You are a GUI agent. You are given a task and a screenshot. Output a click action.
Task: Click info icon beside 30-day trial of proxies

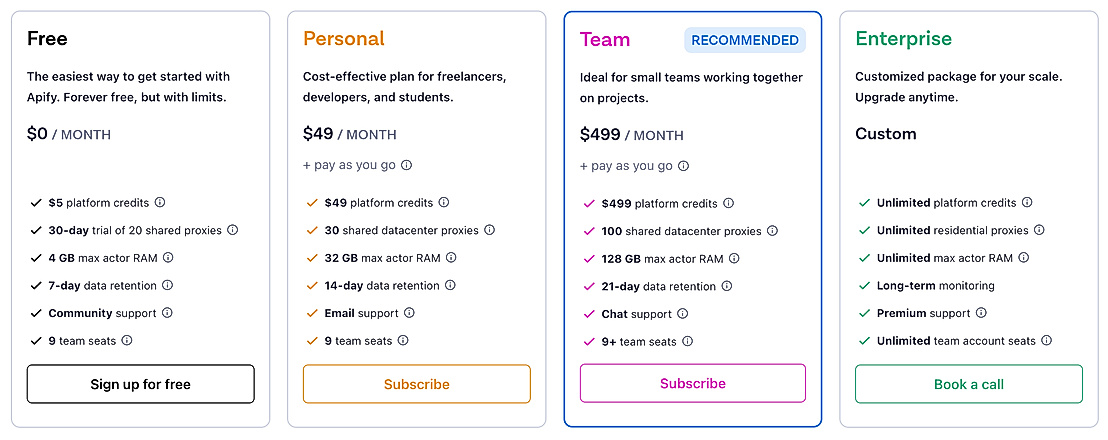coord(233,230)
